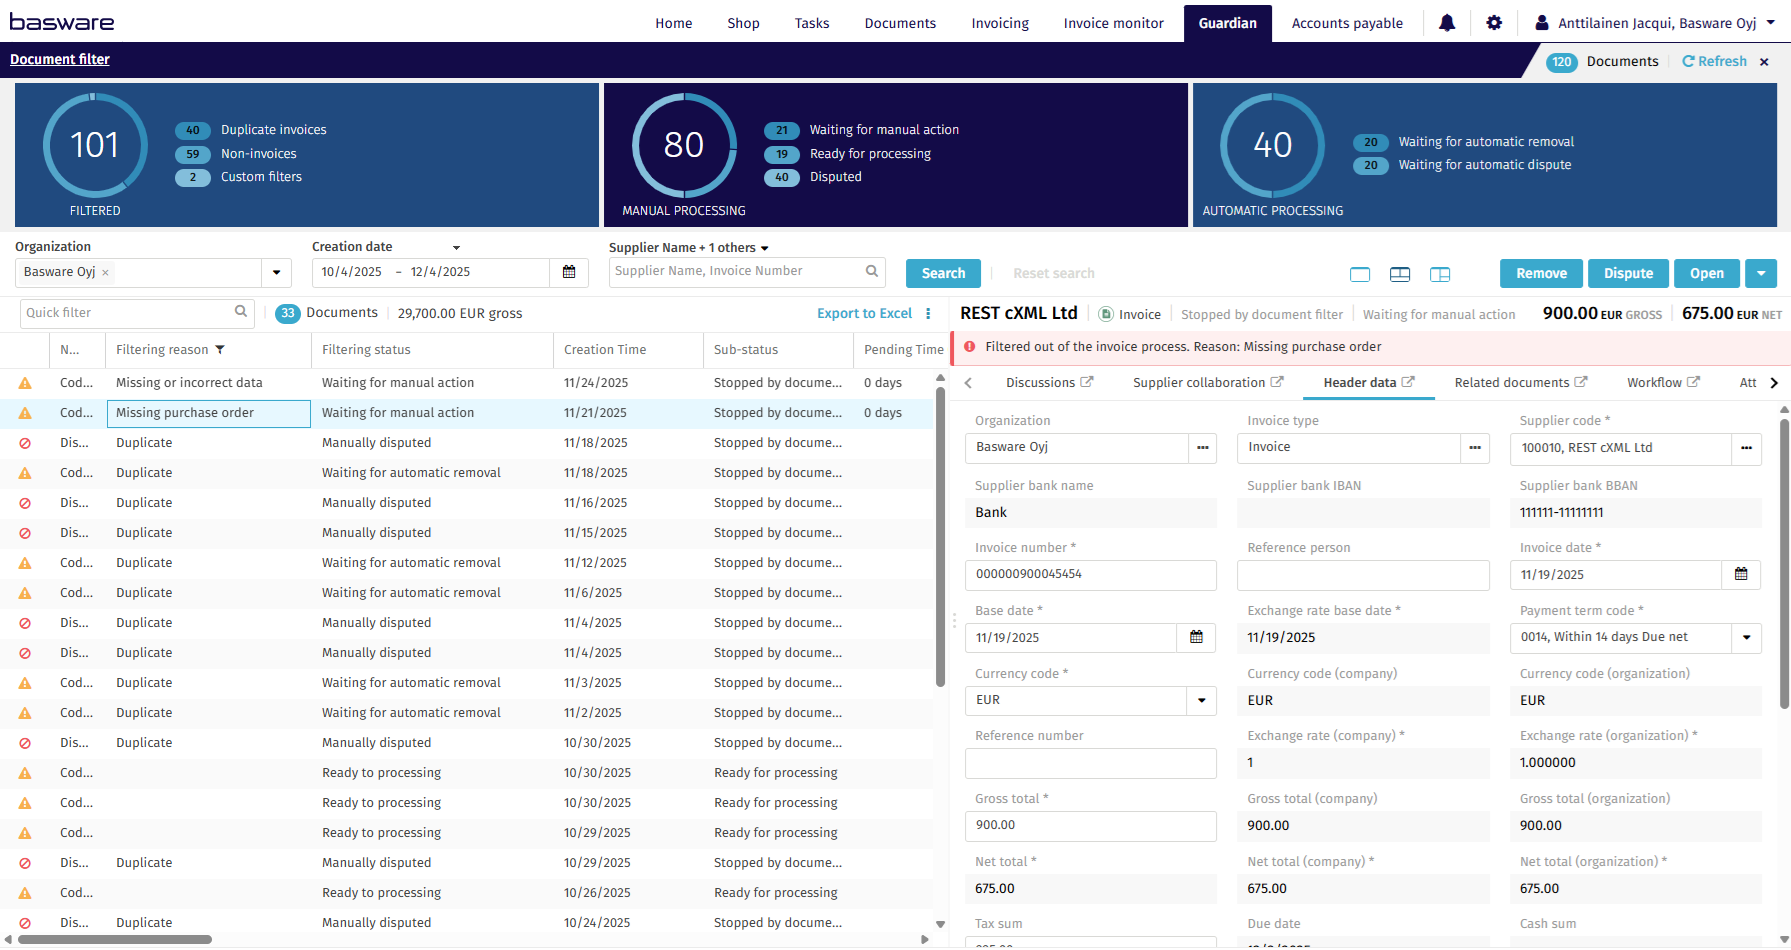
Task: Switch to the Discussions tab
Action: 1041,382
